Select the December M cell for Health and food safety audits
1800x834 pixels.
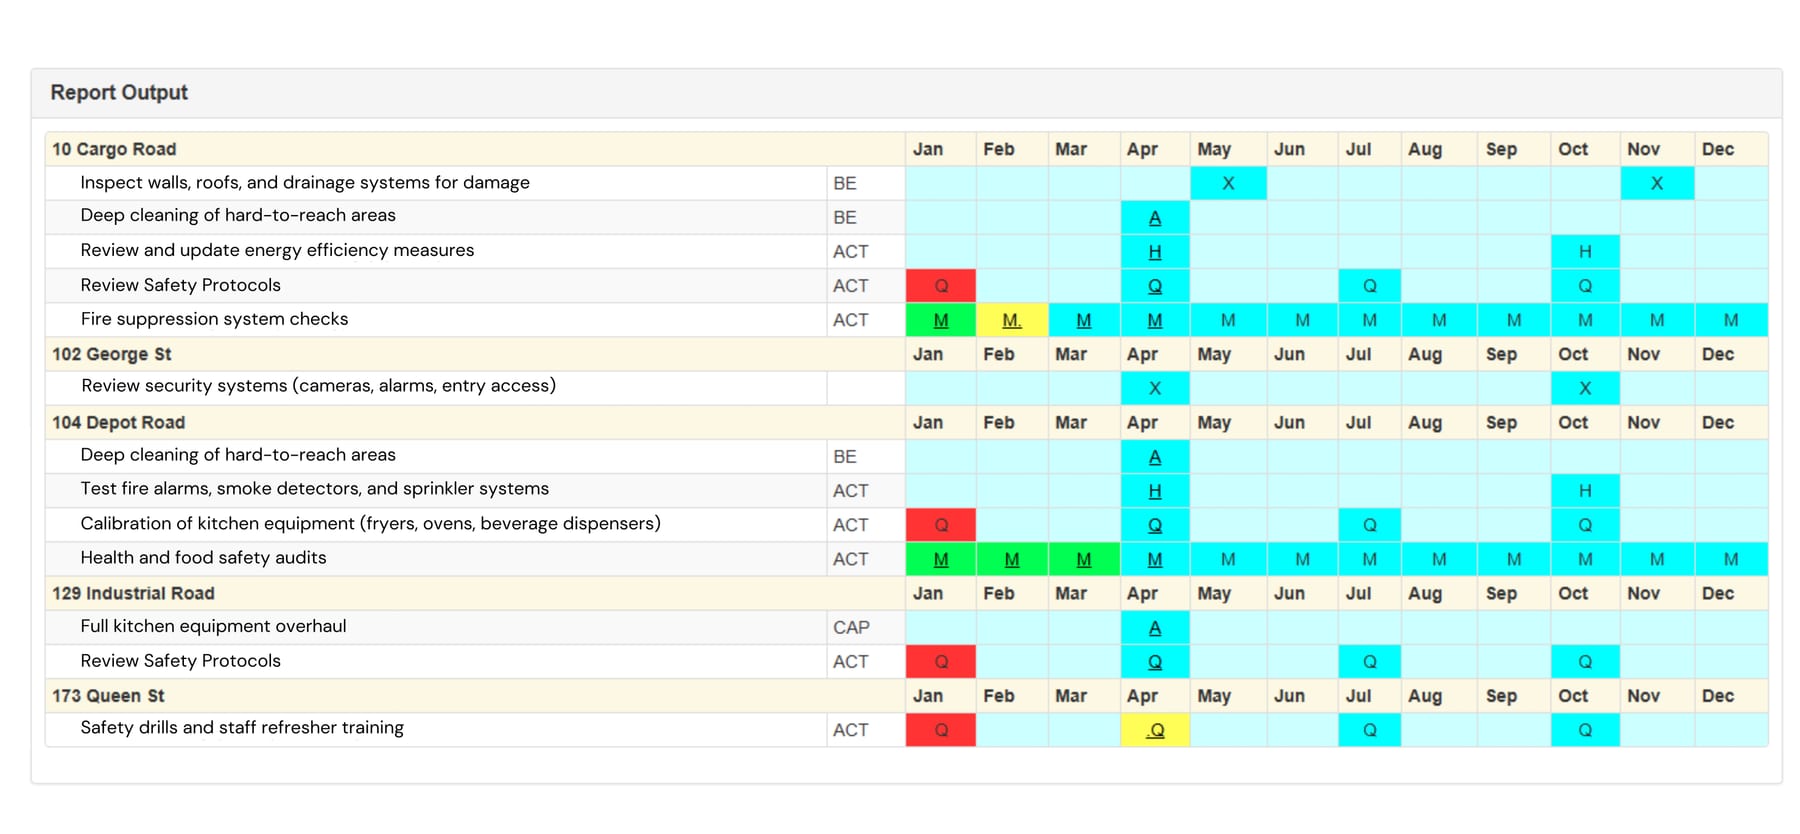coord(1731,559)
